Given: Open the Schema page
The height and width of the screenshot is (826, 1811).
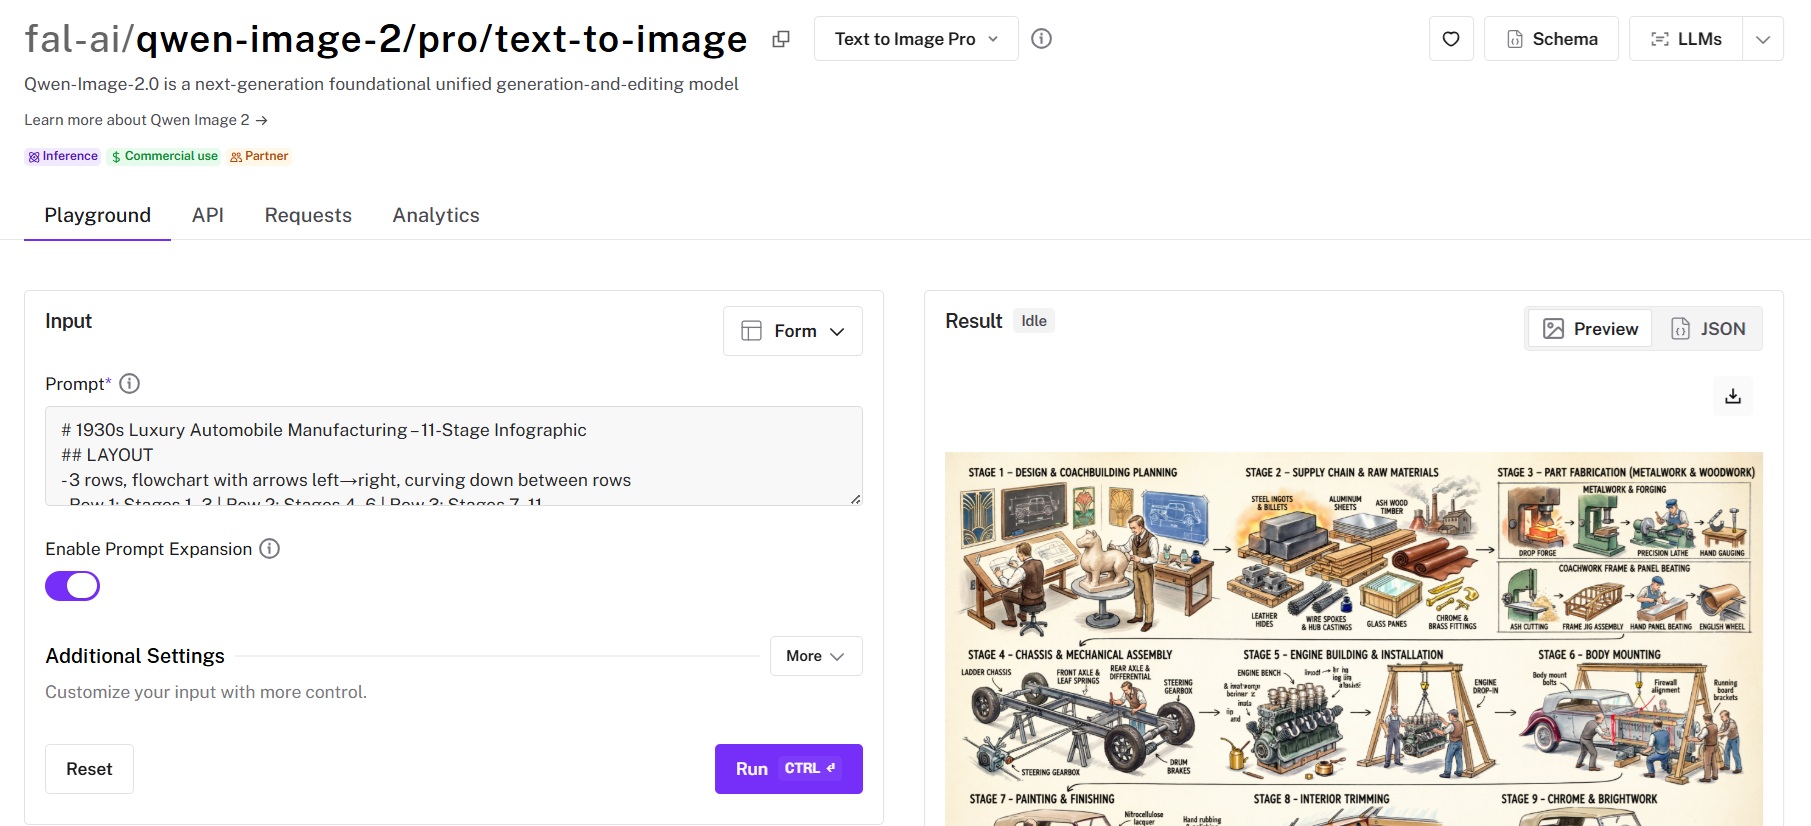Looking at the screenshot, I should [1551, 39].
